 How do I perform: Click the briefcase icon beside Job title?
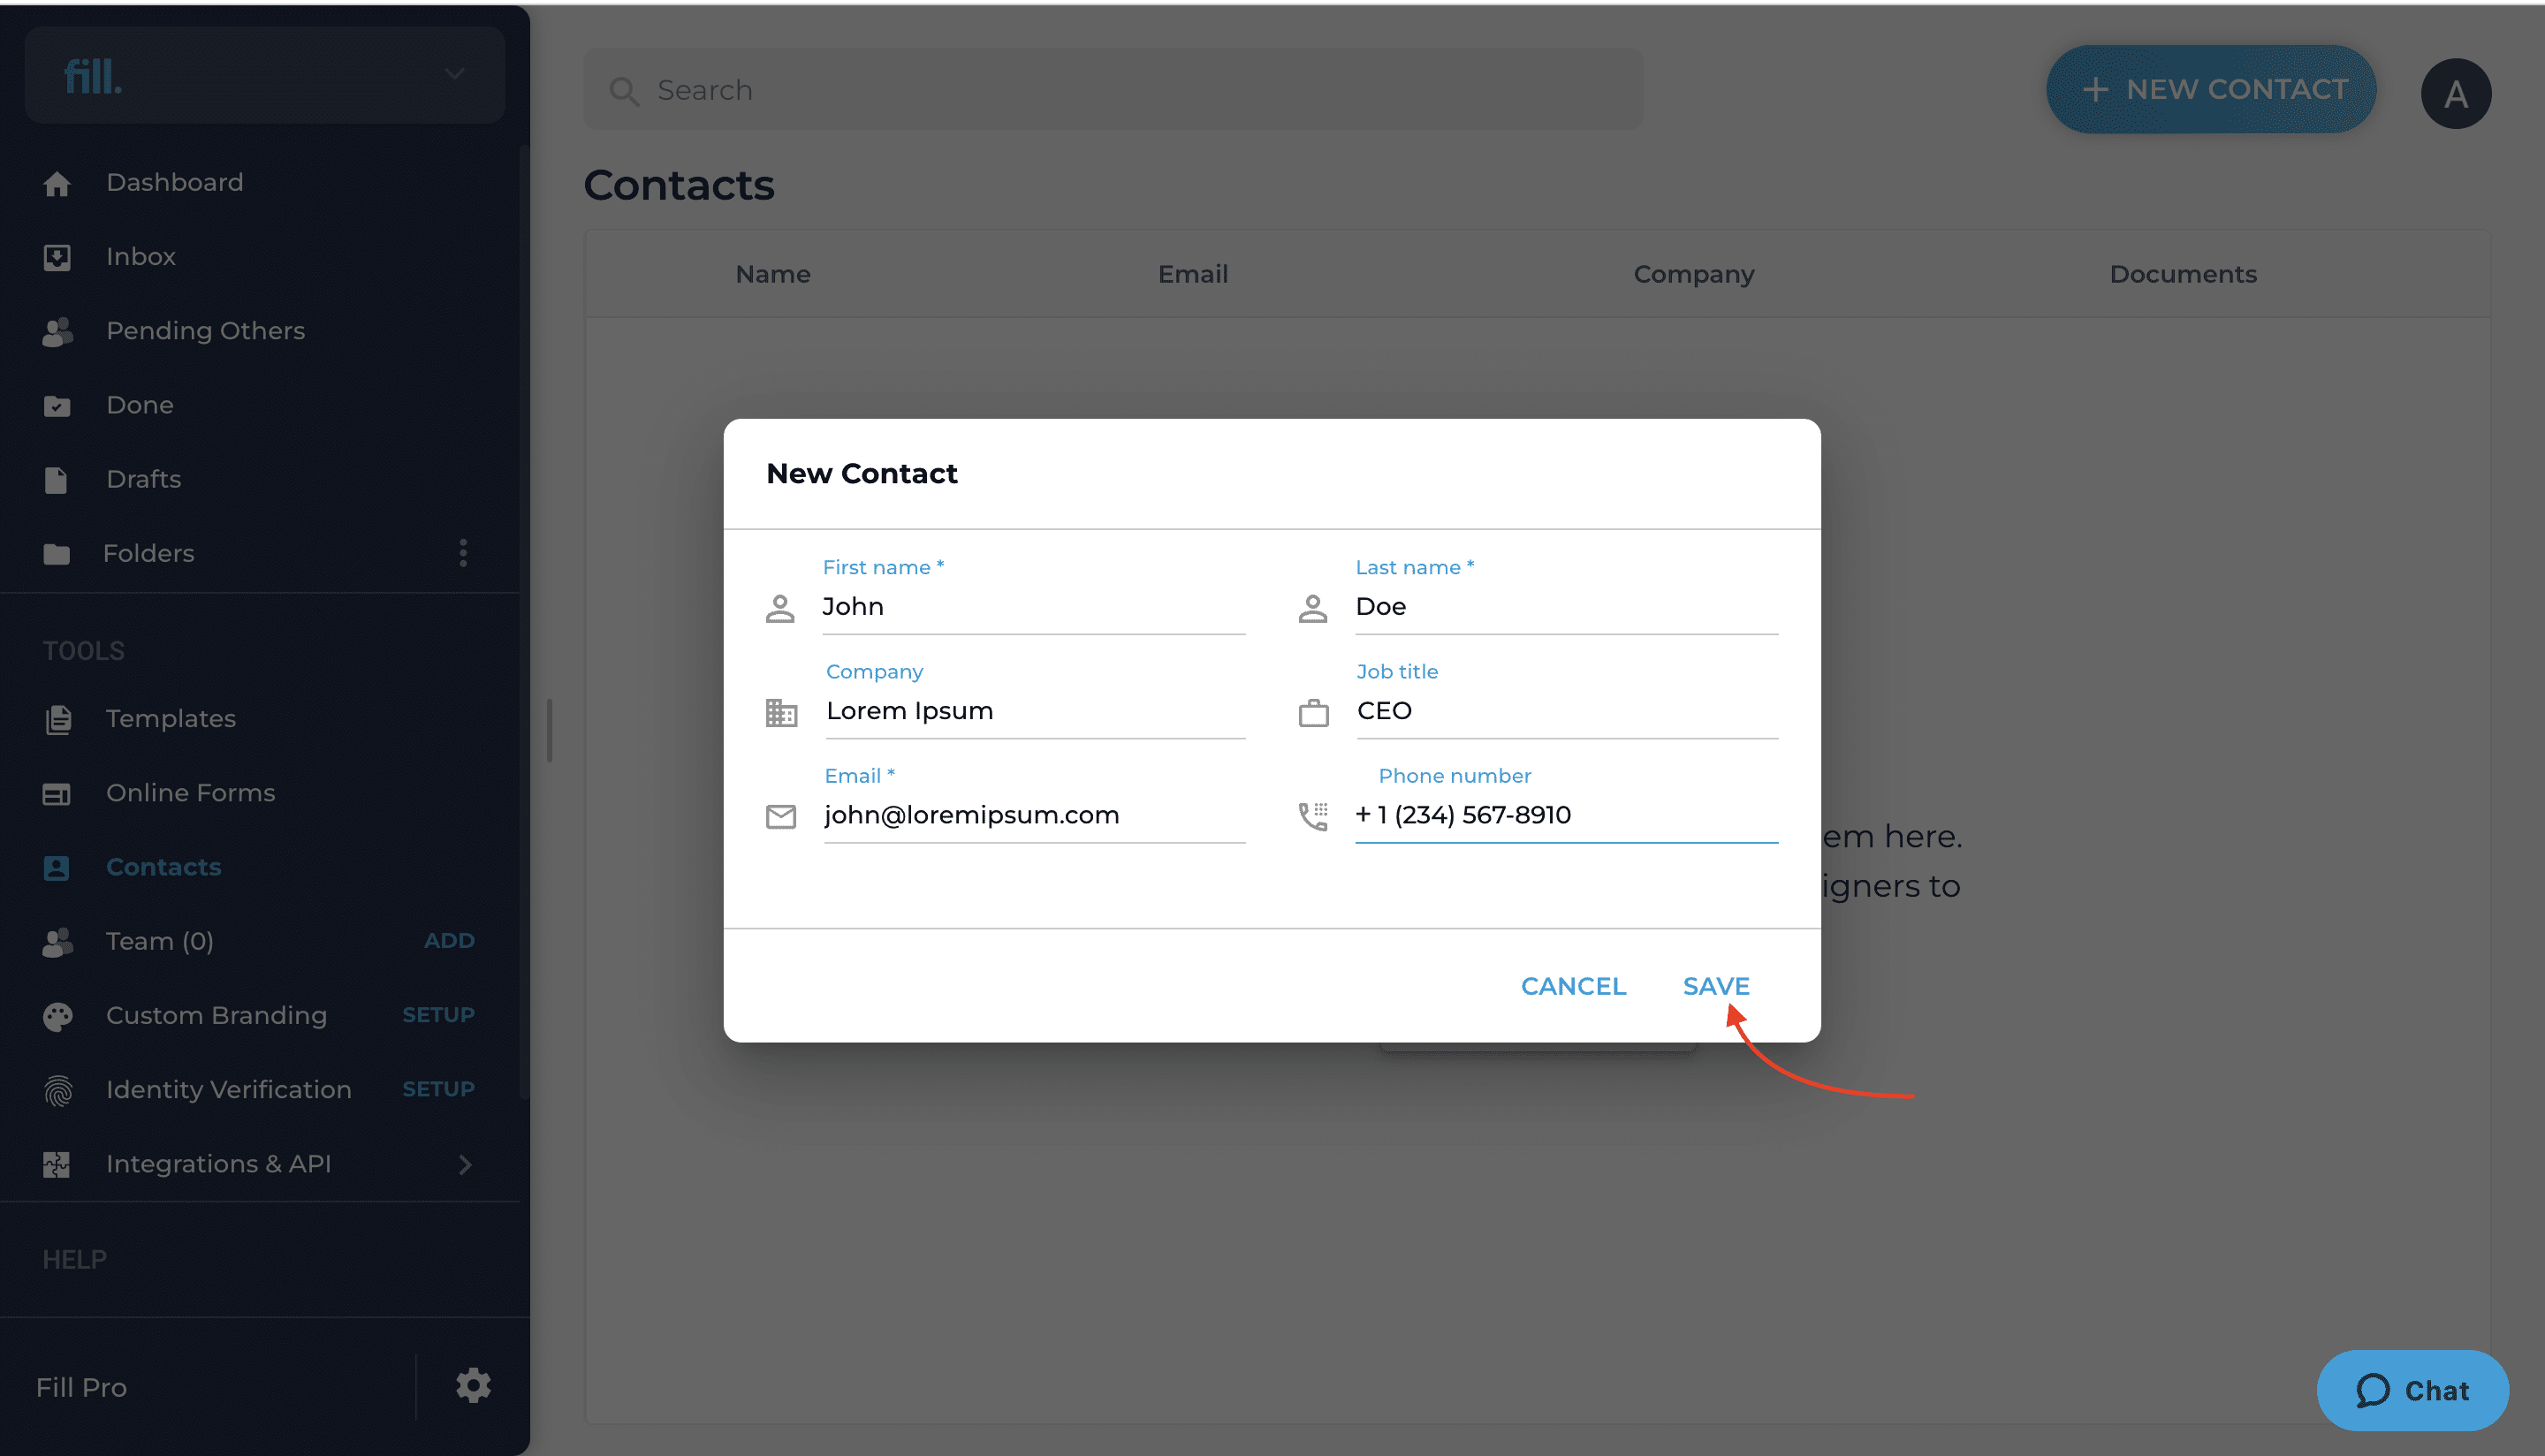pyautogui.click(x=1313, y=713)
